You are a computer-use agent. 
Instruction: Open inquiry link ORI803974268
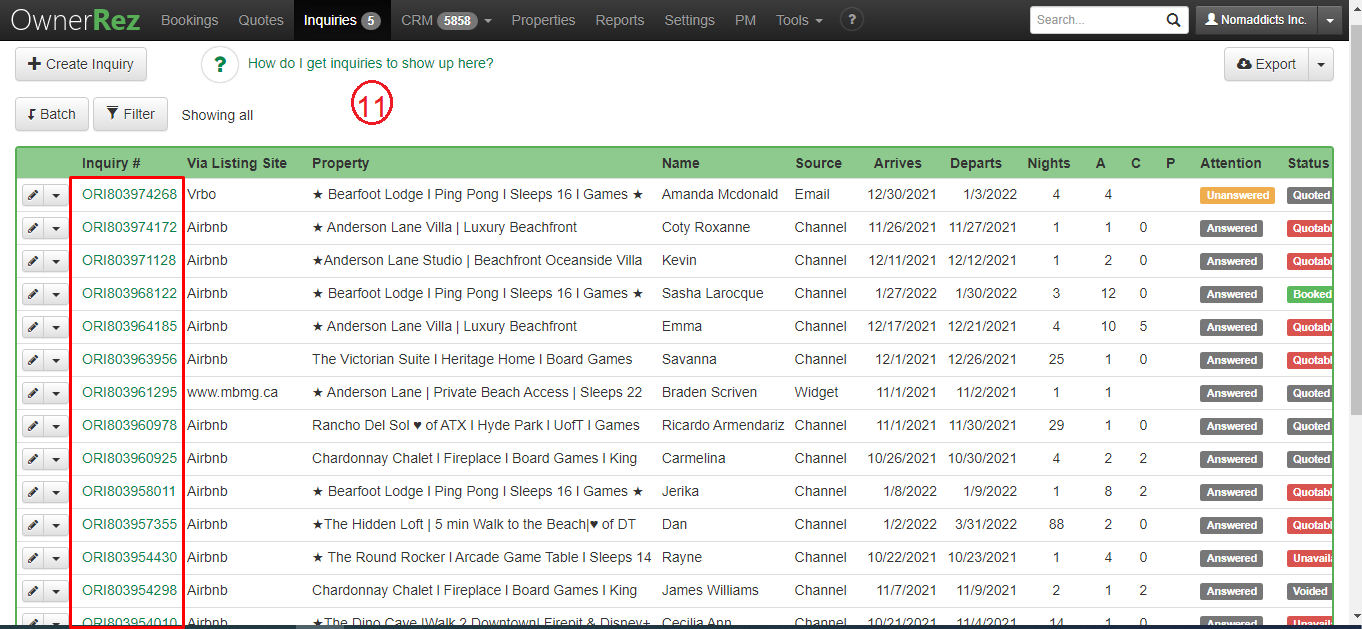pos(129,195)
